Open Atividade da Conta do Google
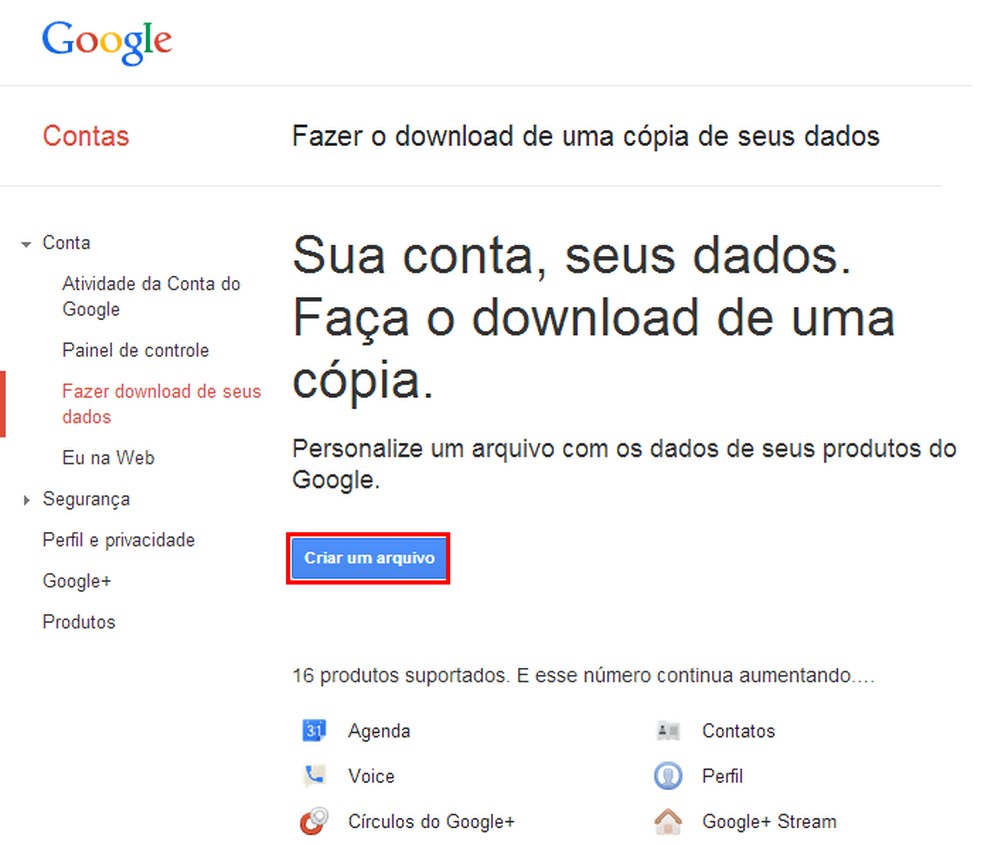Viewport: 984px width, 845px height. tap(151, 296)
